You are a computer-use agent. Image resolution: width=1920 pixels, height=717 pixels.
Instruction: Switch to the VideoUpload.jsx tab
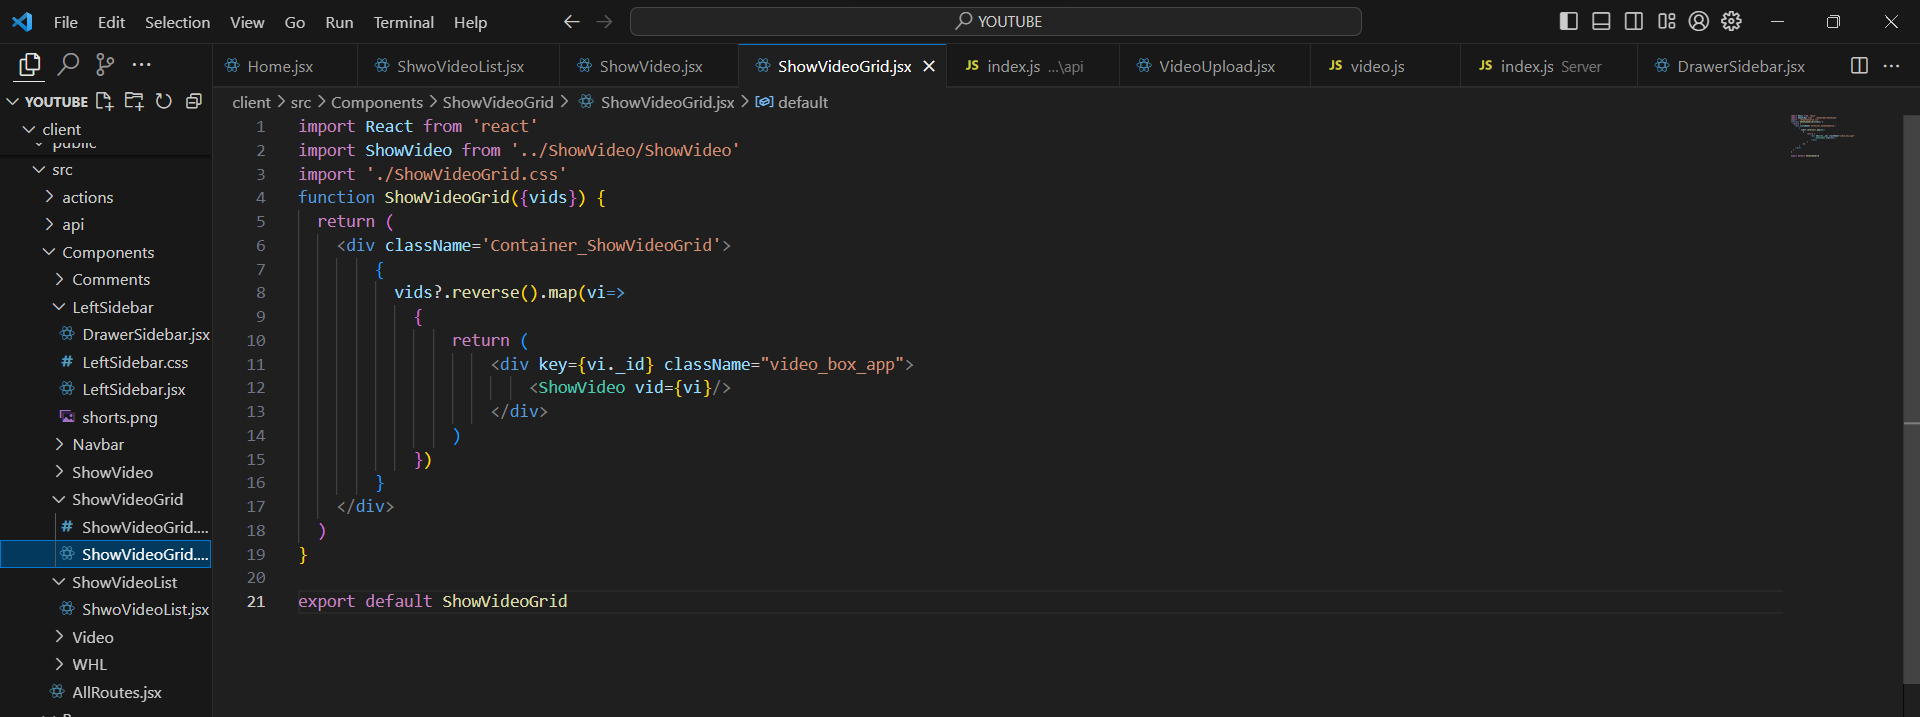click(x=1216, y=66)
